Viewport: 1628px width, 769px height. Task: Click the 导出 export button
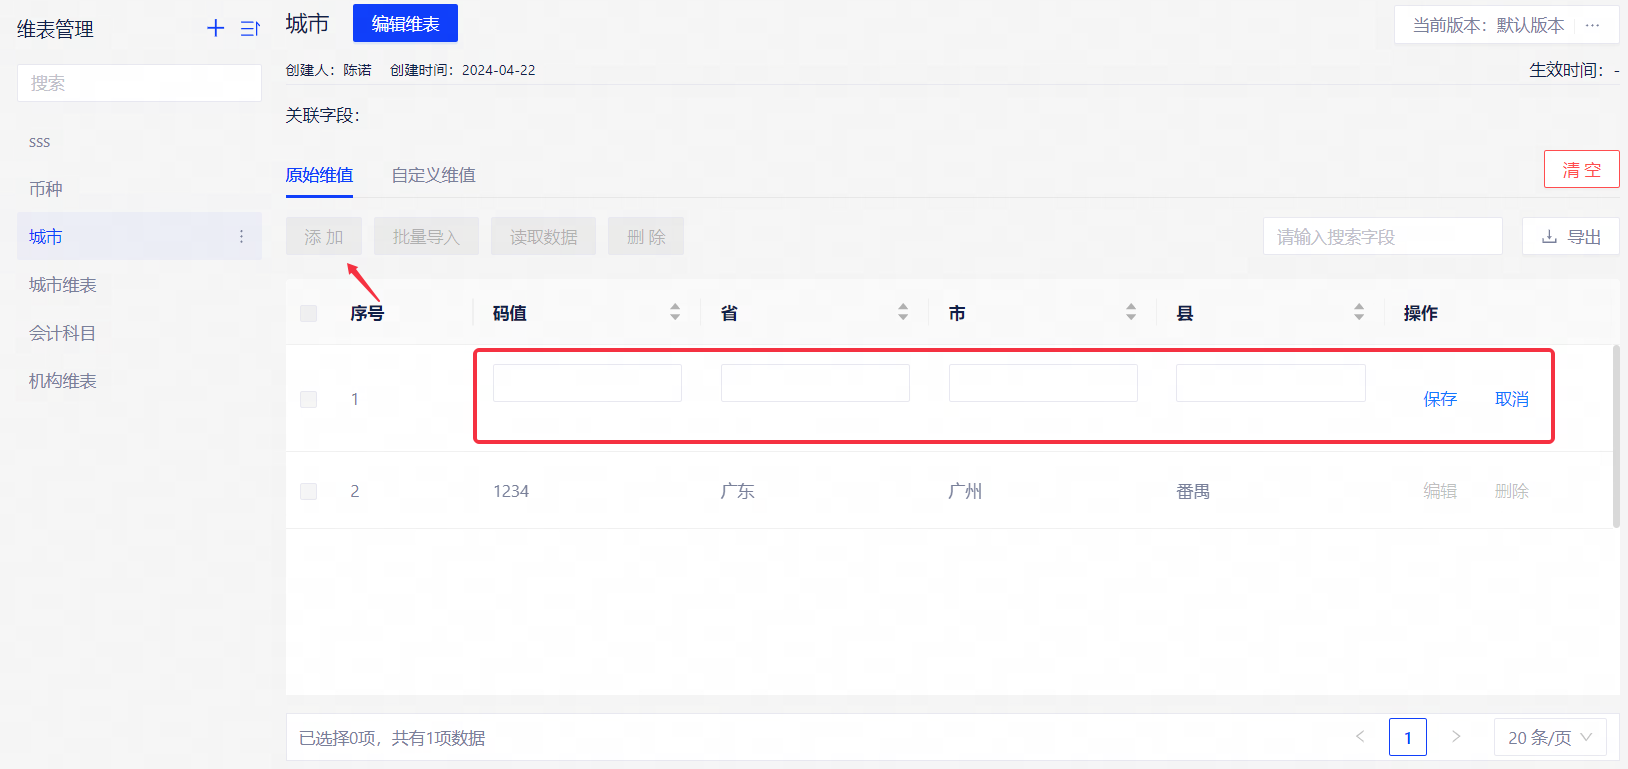(x=1570, y=237)
